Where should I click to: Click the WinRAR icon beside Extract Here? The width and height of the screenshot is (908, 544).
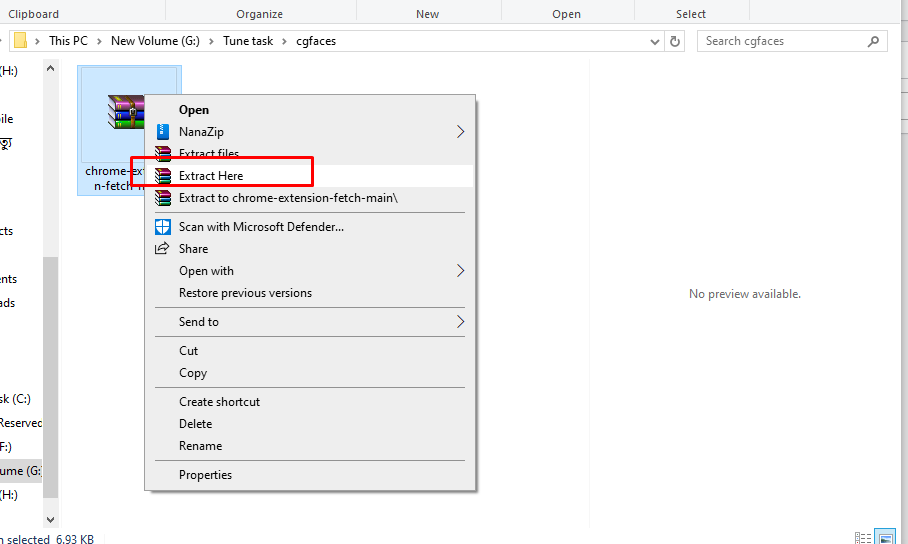tap(163, 176)
